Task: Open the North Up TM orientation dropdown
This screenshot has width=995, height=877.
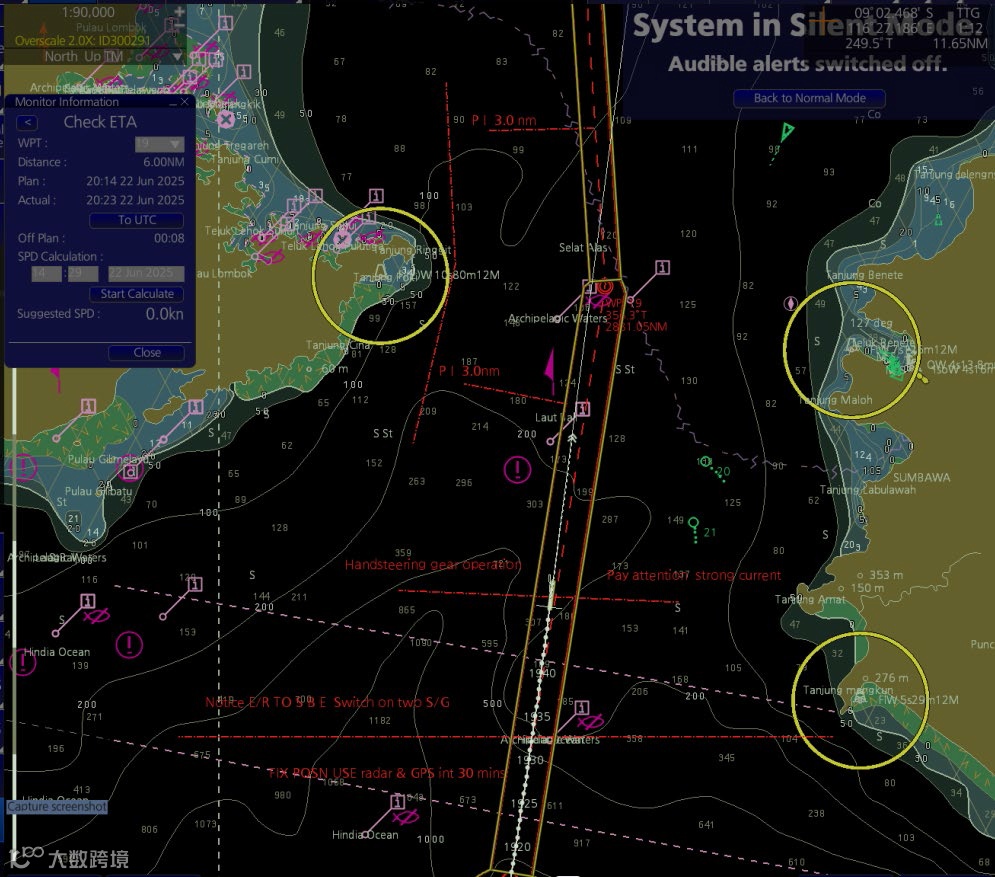Action: click(x=177, y=56)
